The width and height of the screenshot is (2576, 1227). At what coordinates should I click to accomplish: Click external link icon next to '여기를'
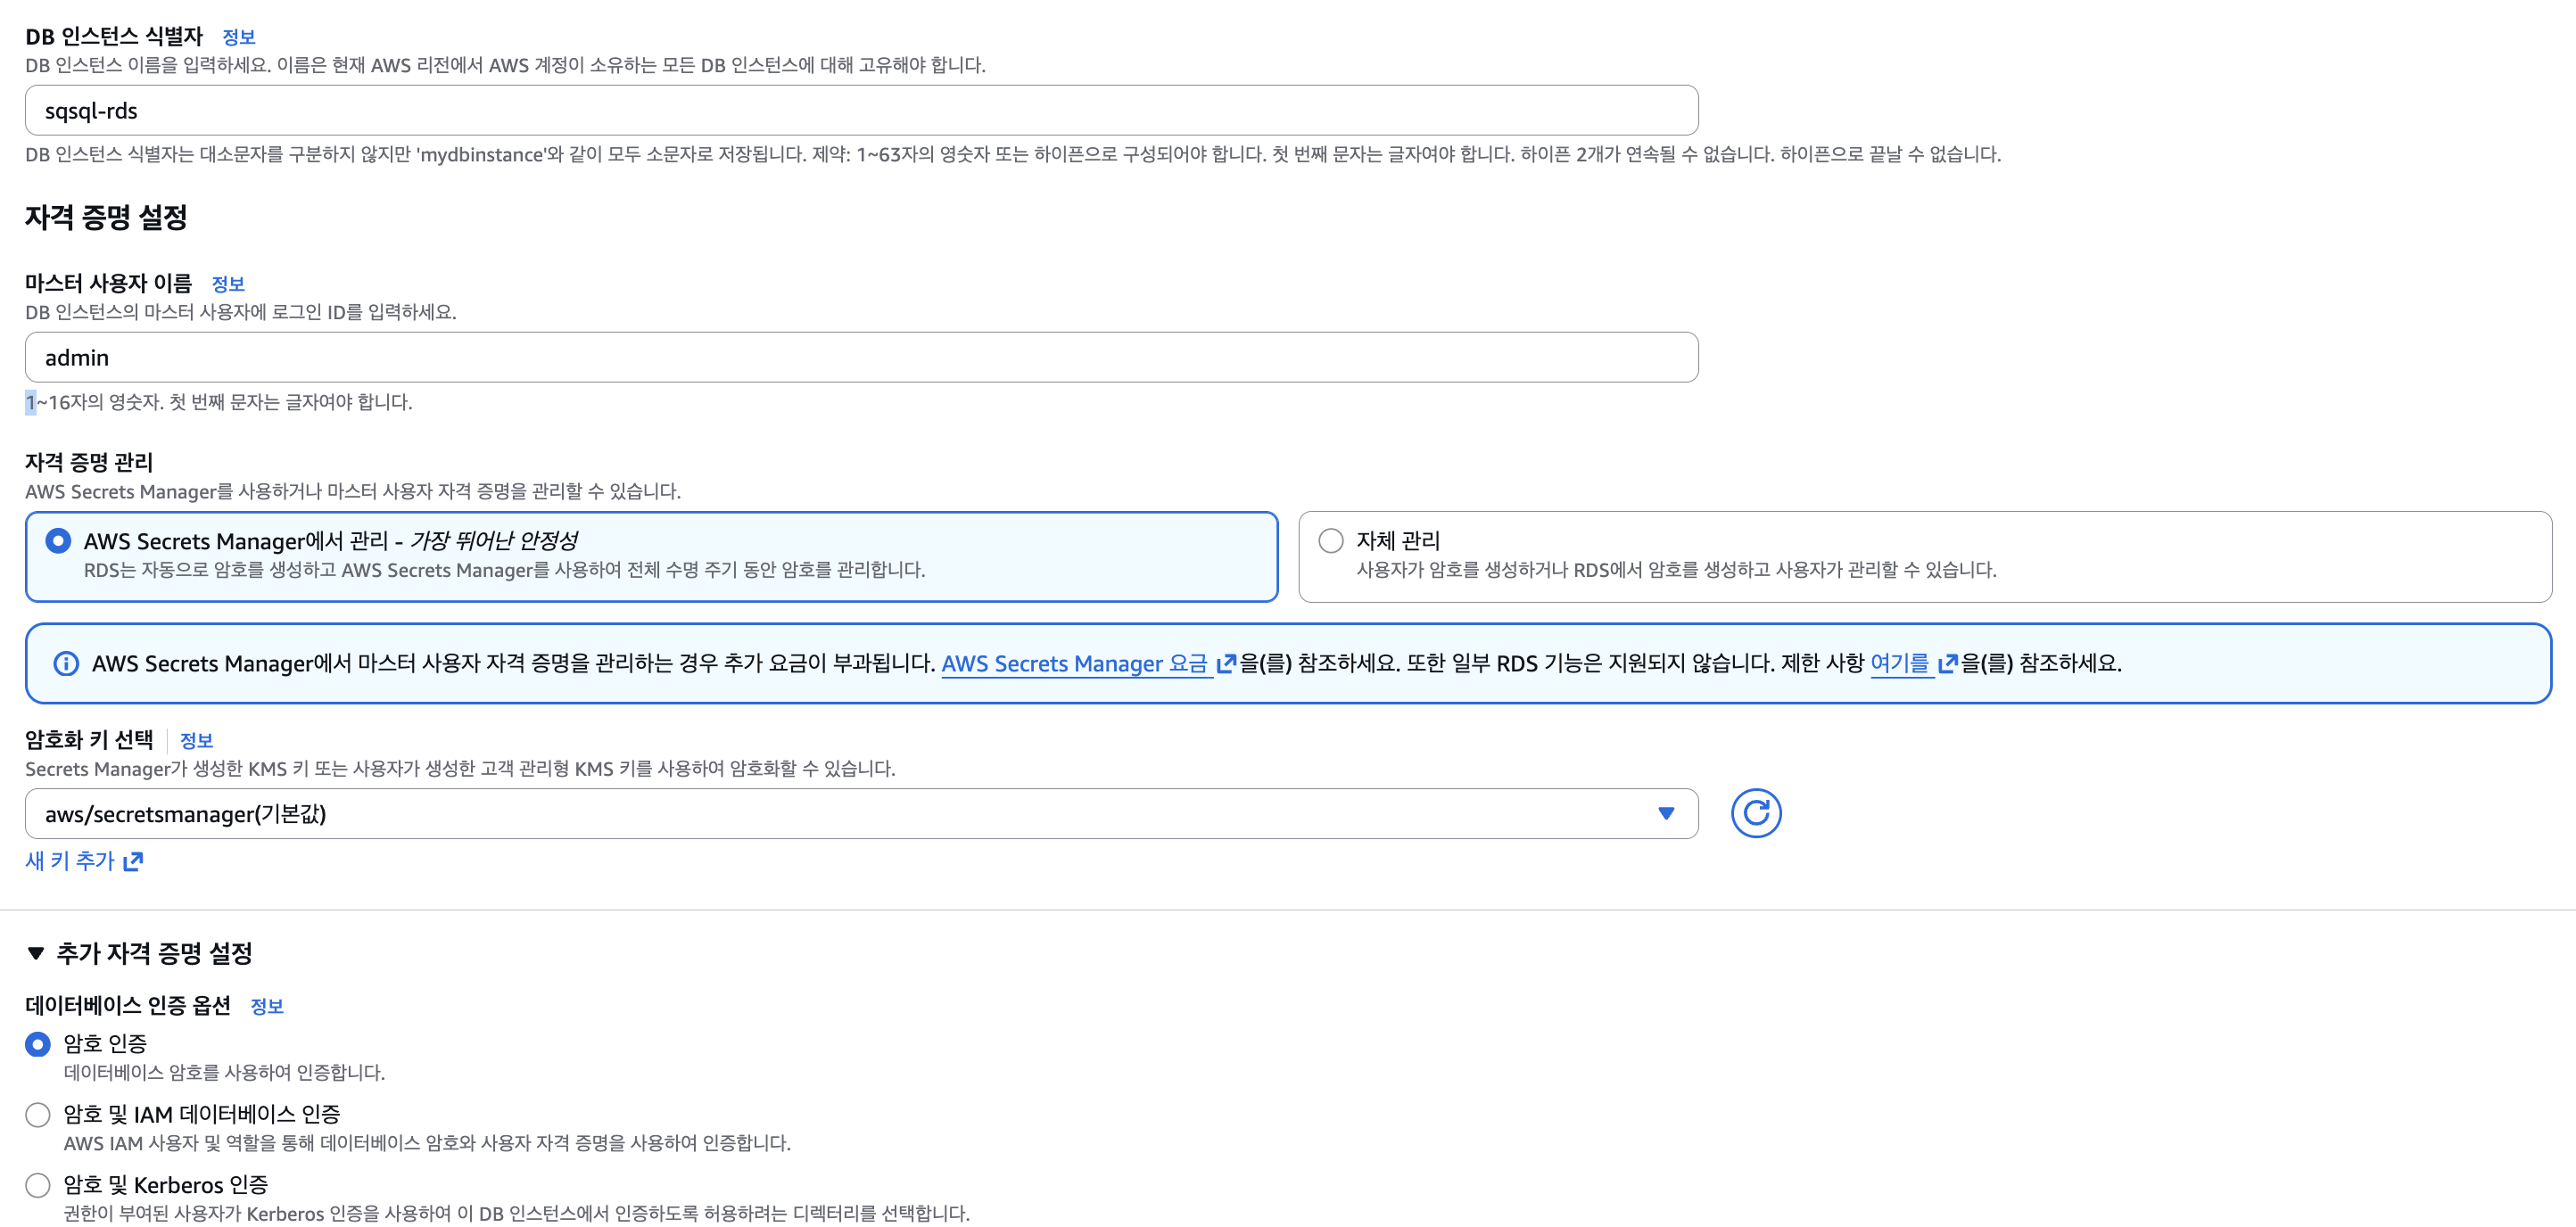[1947, 663]
